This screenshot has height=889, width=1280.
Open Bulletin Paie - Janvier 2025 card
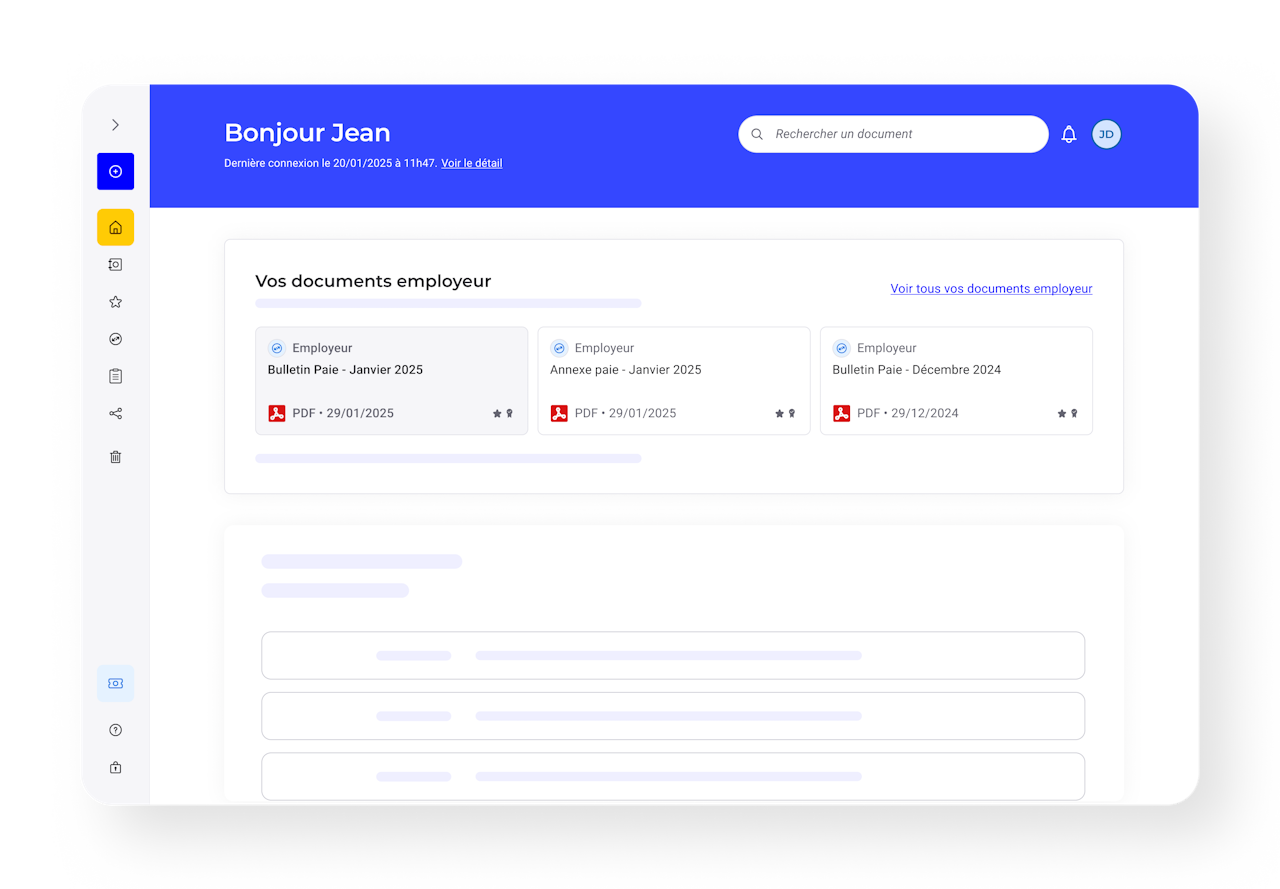(391, 381)
